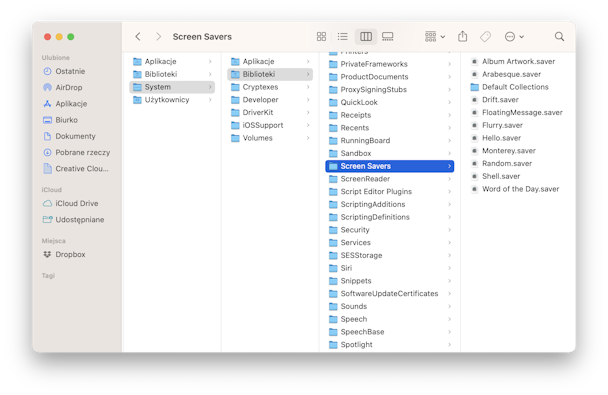The height and width of the screenshot is (395, 608).
Task: Select Biblioteki folder in second column
Action: (x=270, y=74)
